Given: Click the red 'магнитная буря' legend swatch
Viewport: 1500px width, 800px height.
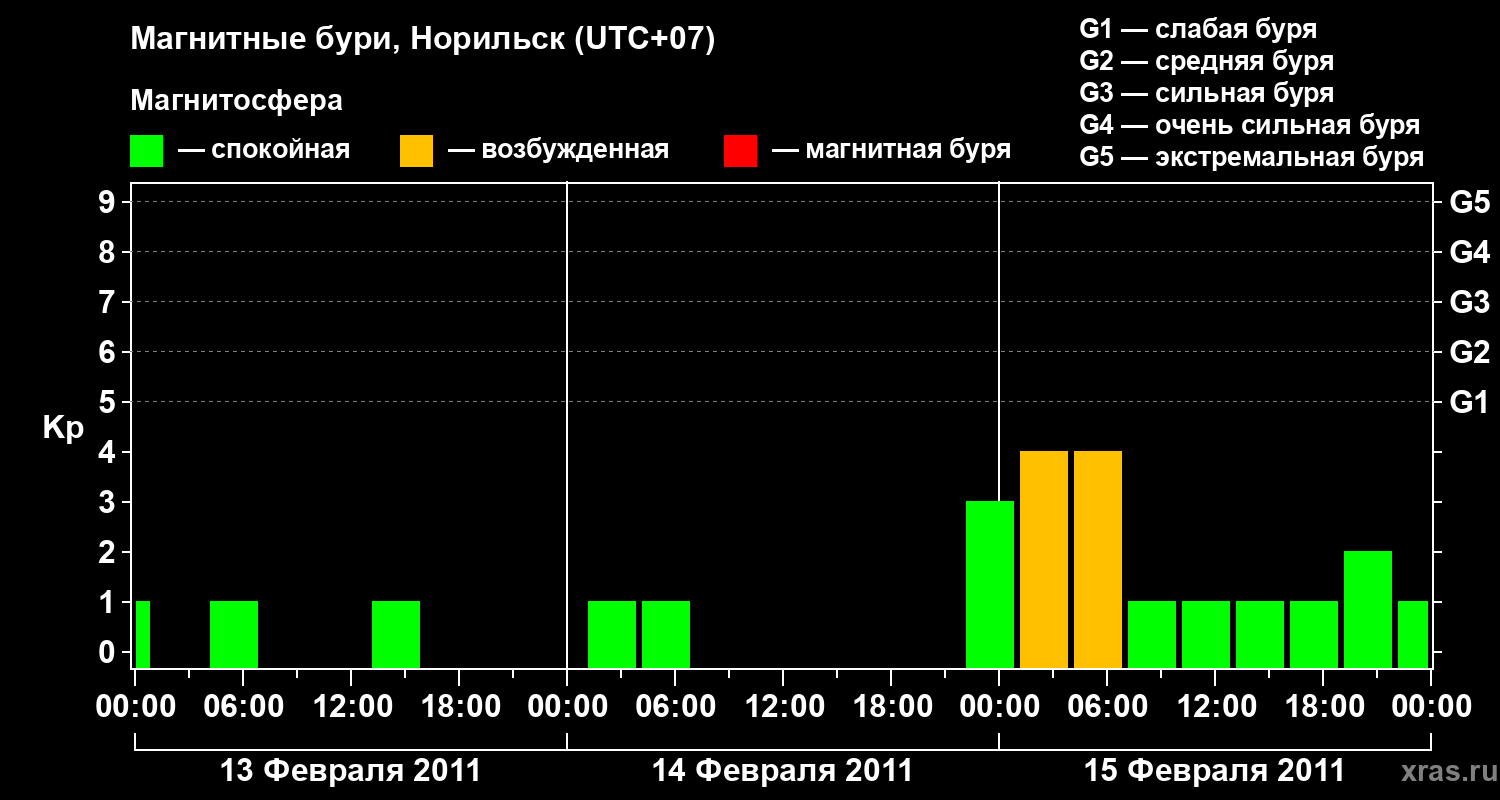Looking at the screenshot, I should (740, 151).
